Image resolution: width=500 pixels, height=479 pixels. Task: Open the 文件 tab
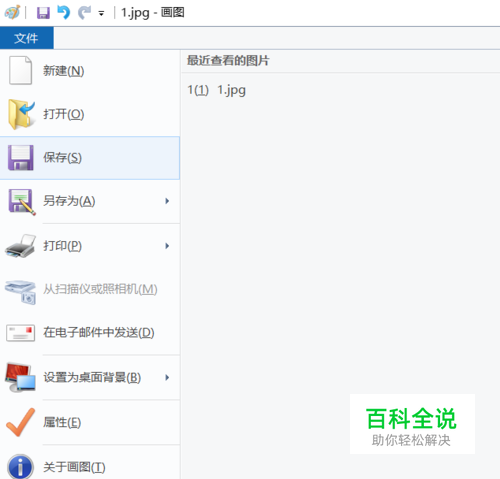click(27, 38)
